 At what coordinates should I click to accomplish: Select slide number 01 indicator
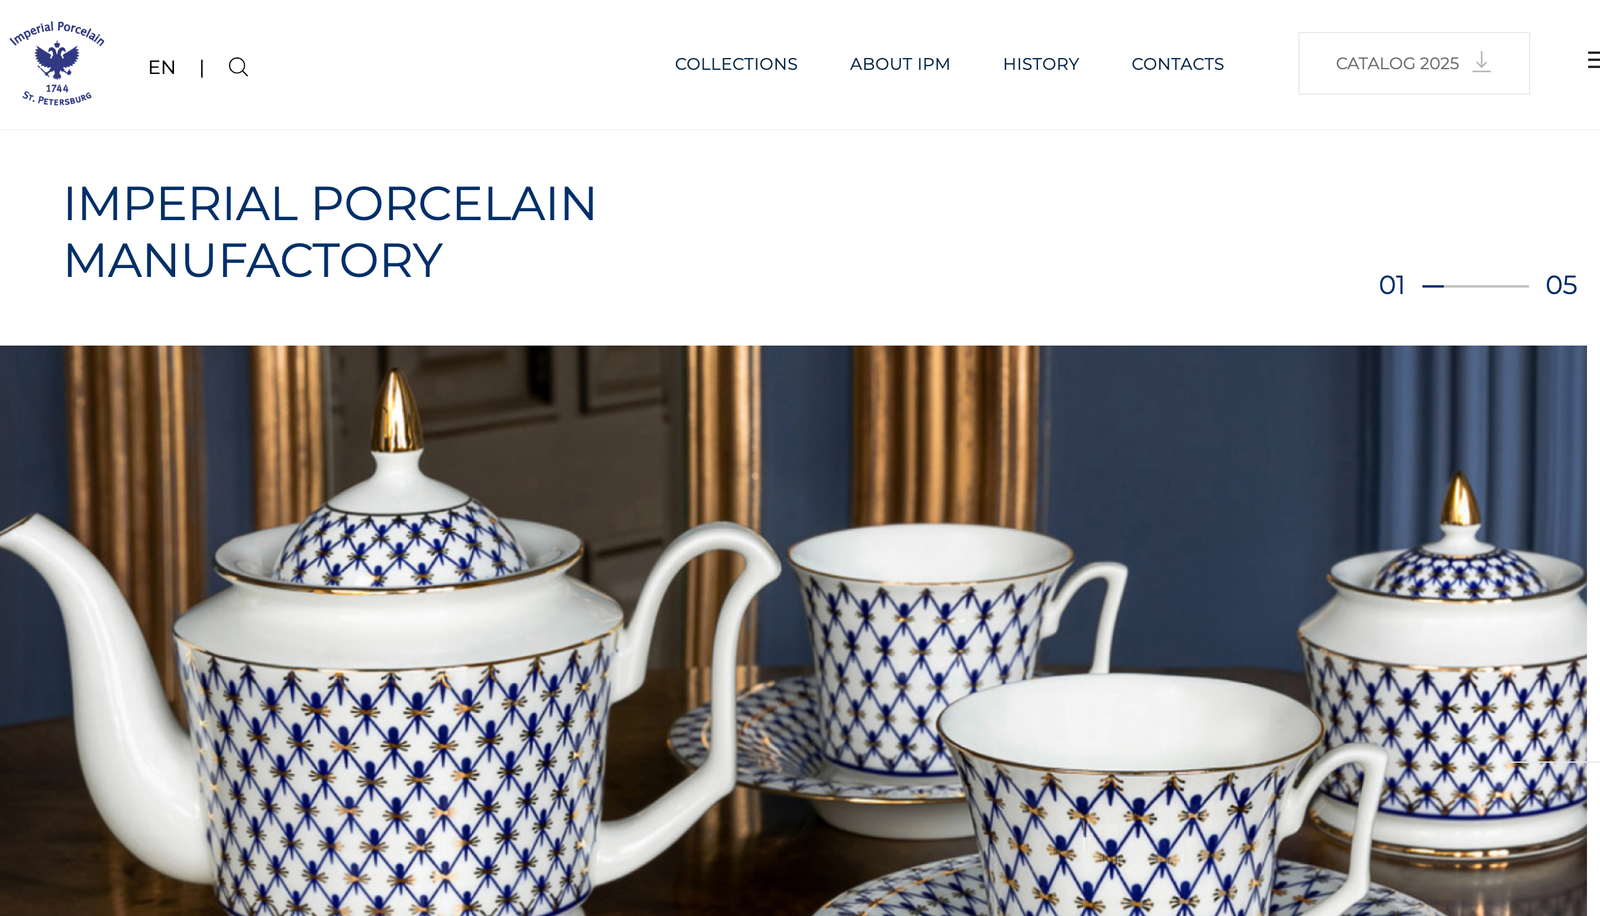[1392, 285]
